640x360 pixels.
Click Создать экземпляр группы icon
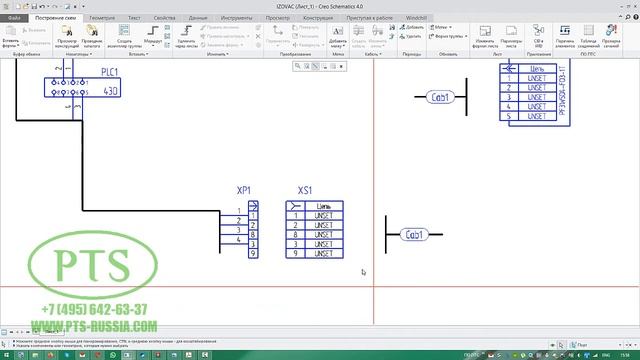click(x=124, y=32)
